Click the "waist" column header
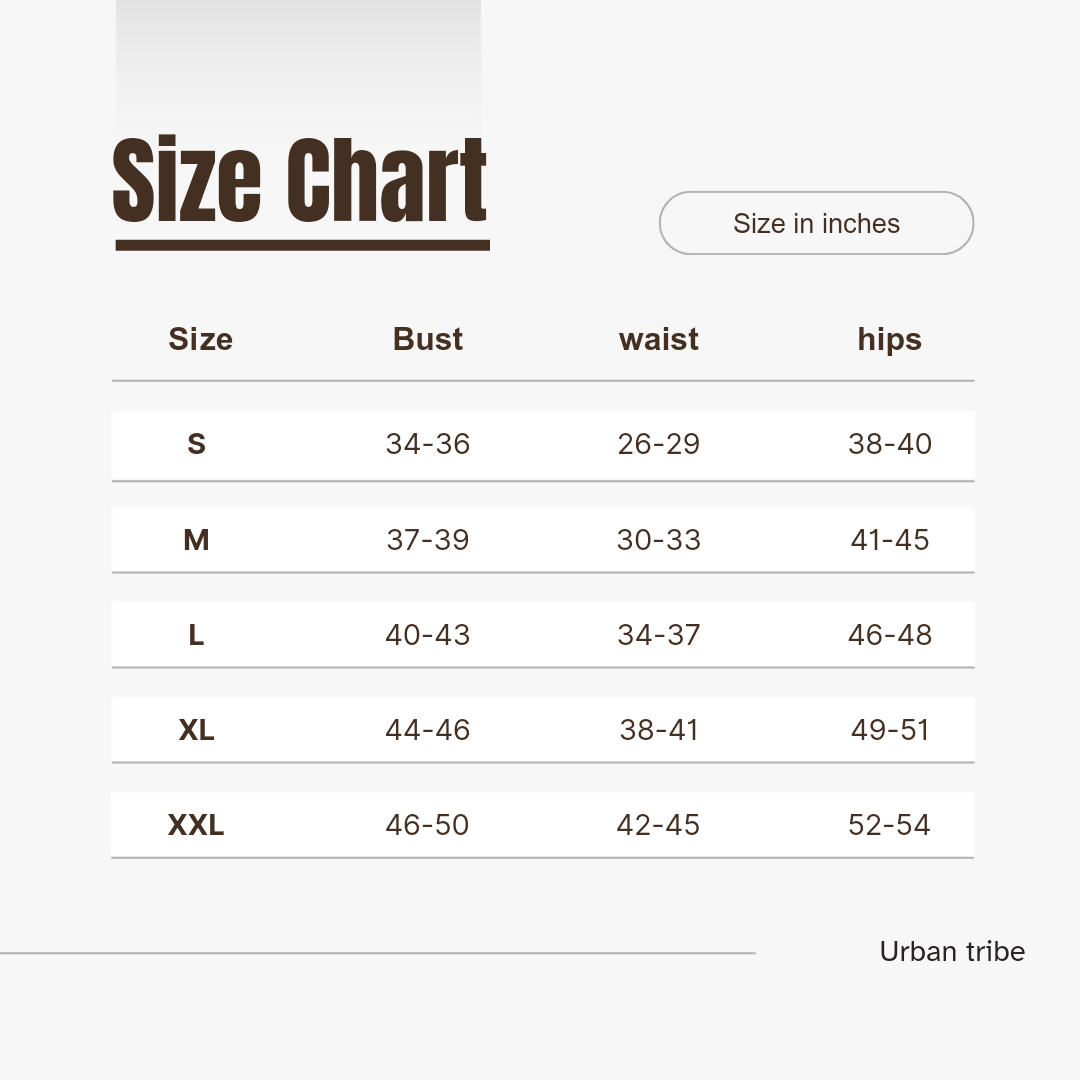 659,339
